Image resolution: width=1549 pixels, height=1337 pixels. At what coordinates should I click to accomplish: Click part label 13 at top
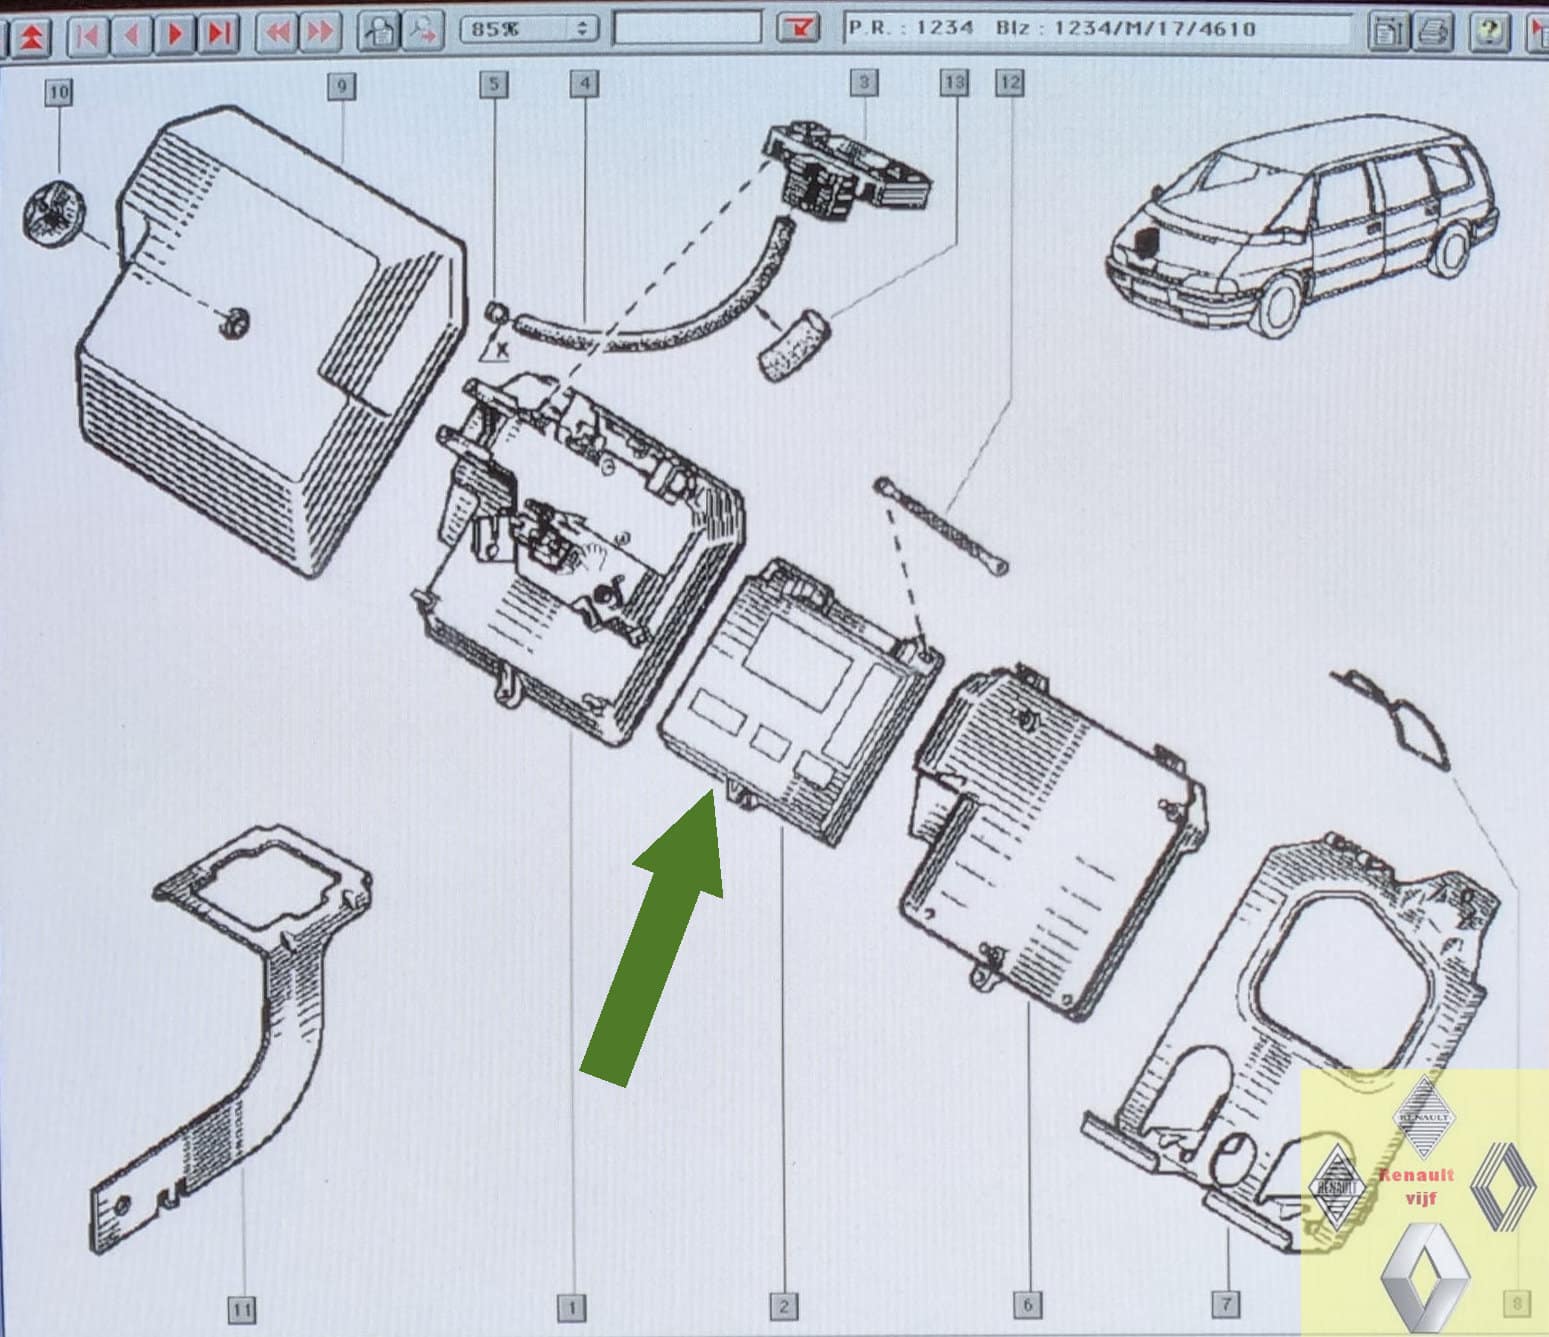click(954, 82)
